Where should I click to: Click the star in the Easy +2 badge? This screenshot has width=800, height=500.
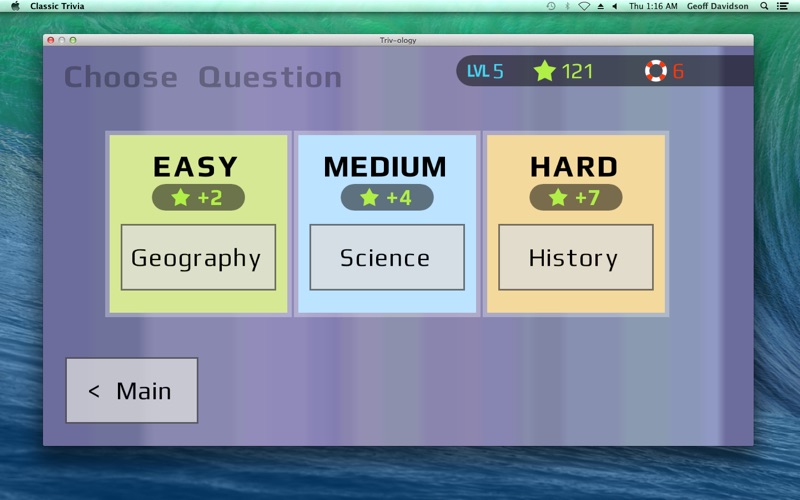[181, 198]
